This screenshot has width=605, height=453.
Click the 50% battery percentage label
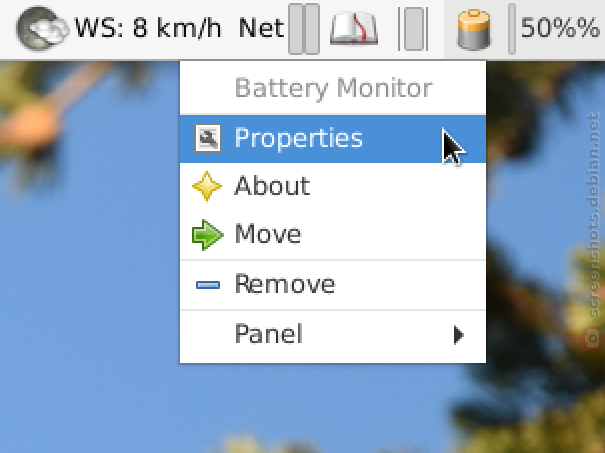point(560,28)
